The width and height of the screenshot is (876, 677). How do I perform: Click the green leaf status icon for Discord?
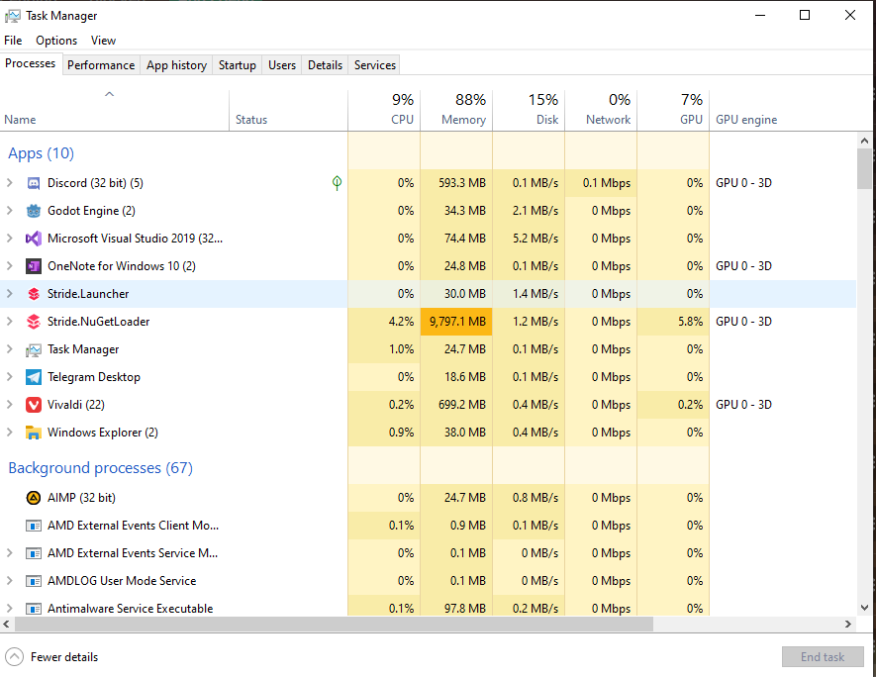pyautogui.click(x=337, y=183)
